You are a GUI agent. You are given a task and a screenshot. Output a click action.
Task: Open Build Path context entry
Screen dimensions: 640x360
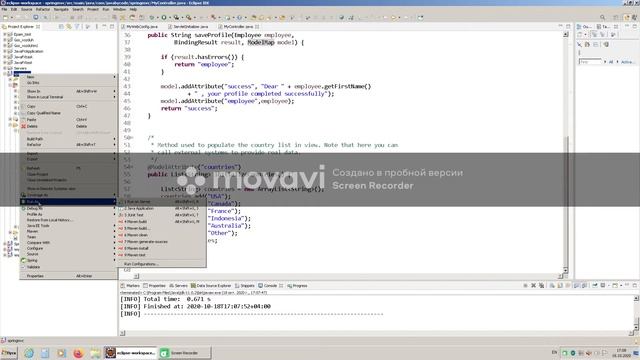click(x=68, y=139)
